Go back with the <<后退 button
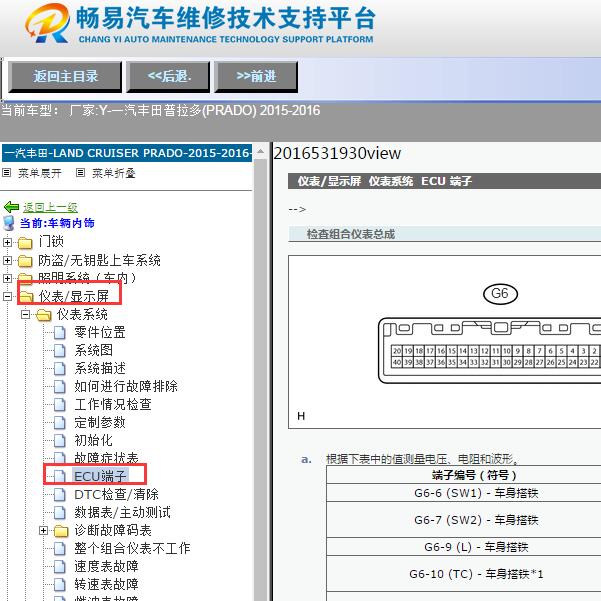The height and width of the screenshot is (601, 601). 168,77
